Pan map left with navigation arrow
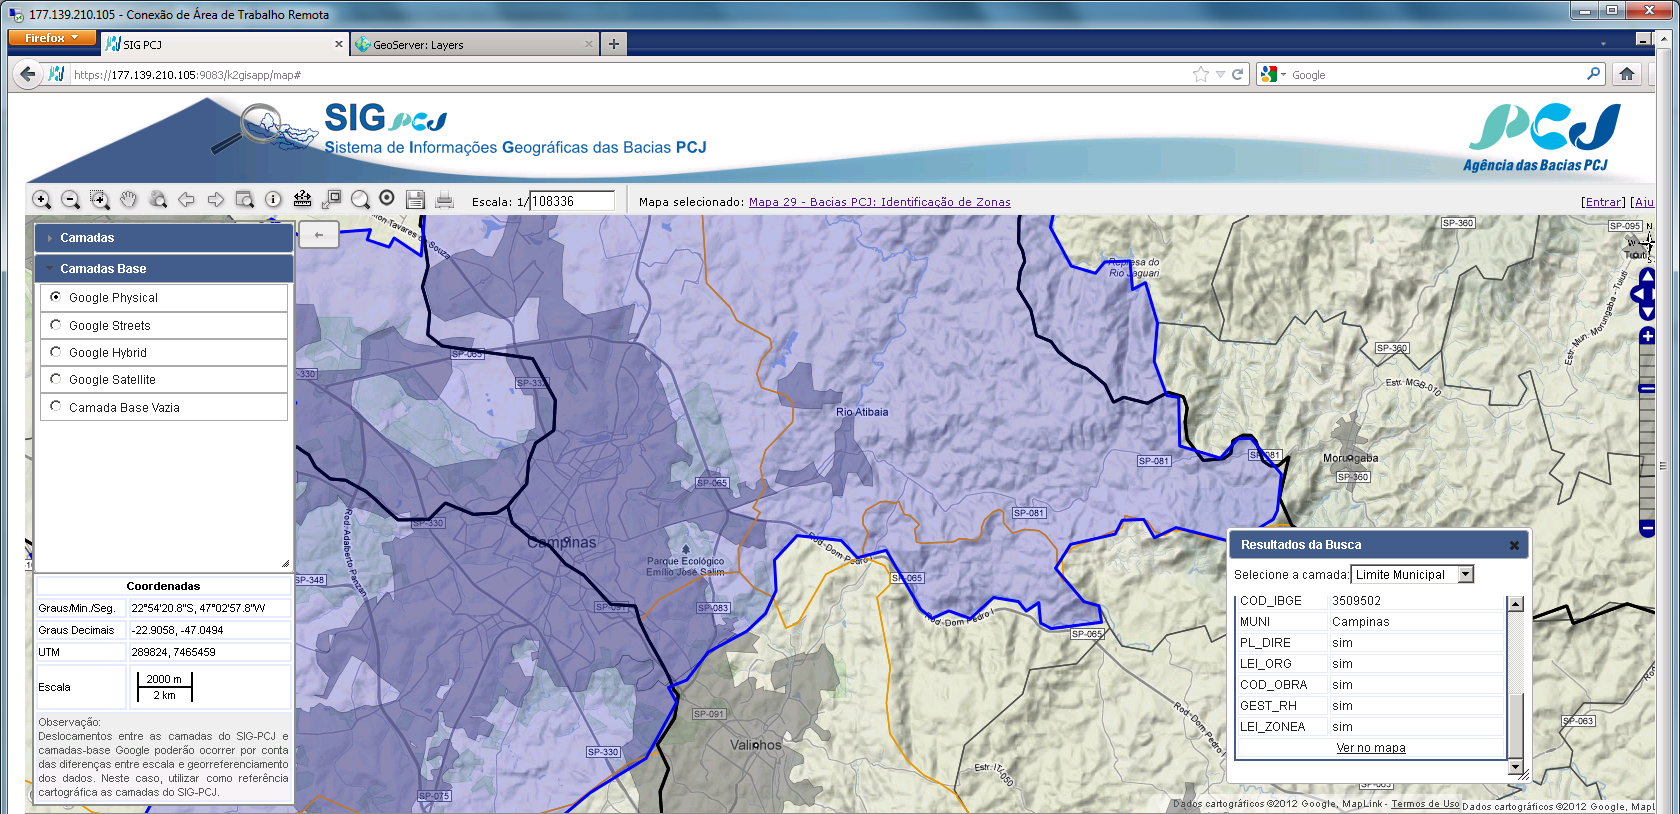The image size is (1680, 814). [x=1636, y=294]
